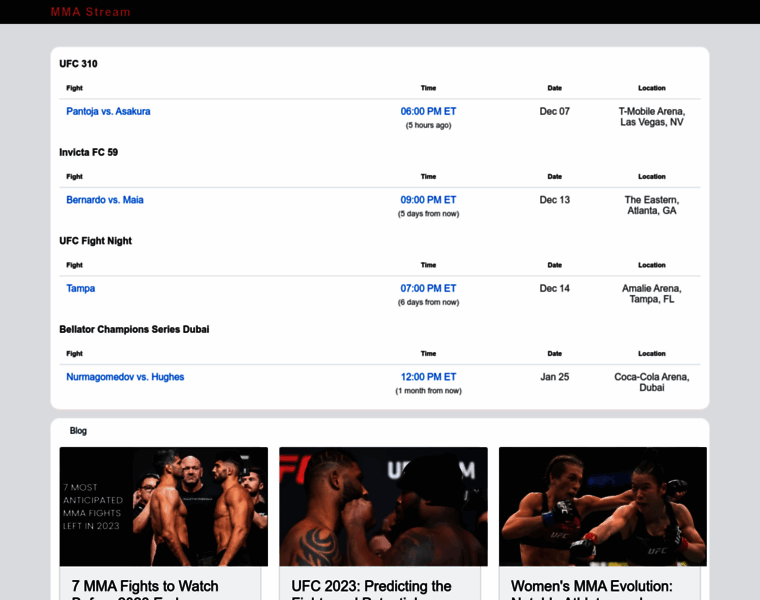Click the 12:00 PM ET time link

point(428,377)
